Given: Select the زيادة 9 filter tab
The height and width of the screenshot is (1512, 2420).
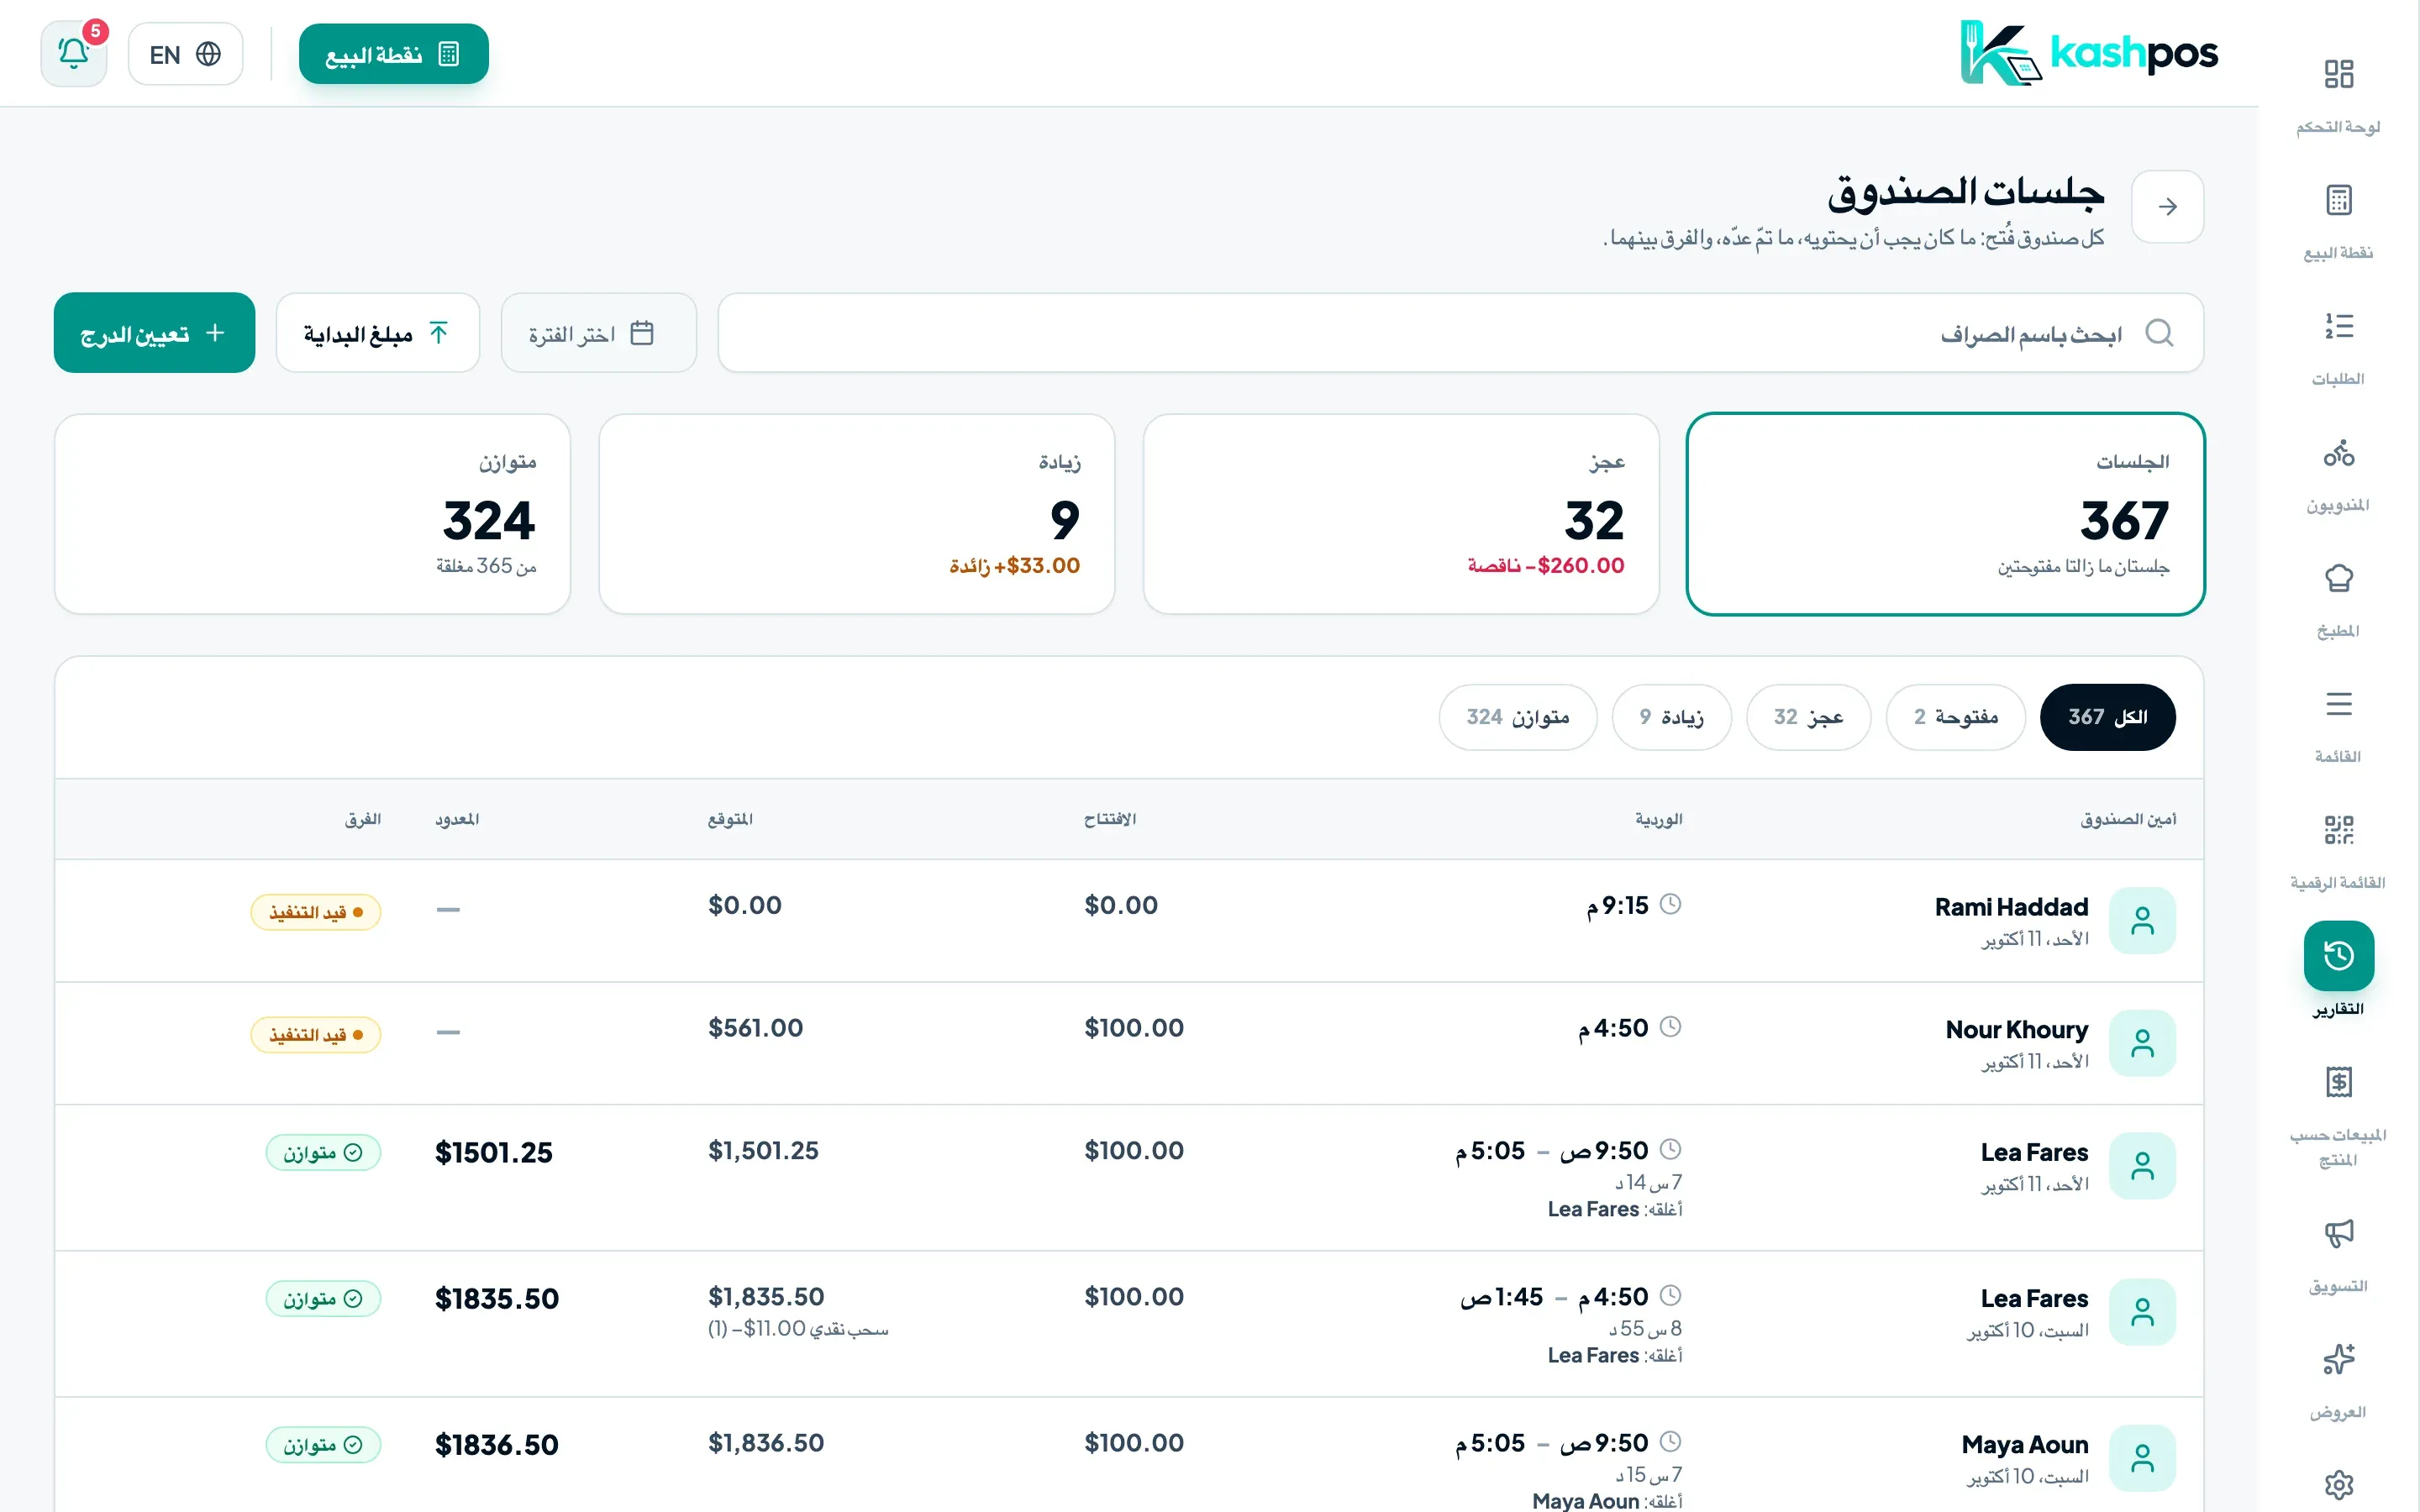Looking at the screenshot, I should 1671,717.
